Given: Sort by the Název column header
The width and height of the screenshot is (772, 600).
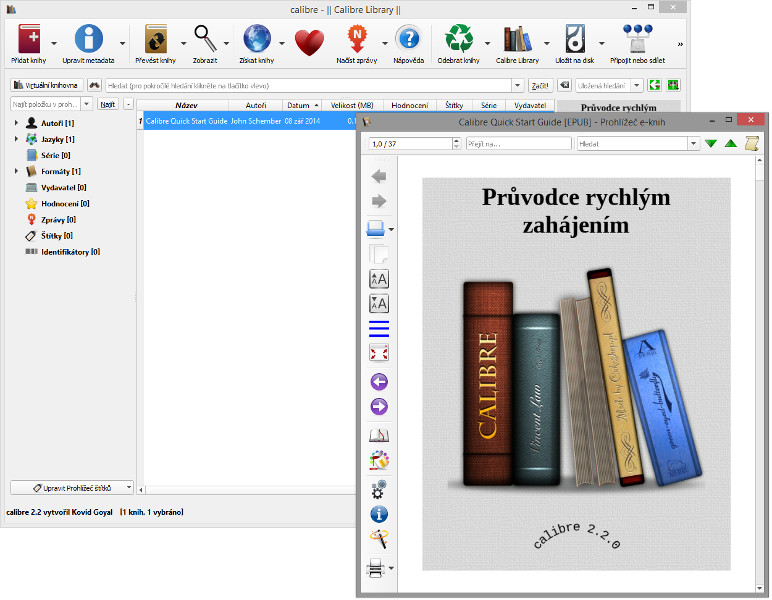Looking at the screenshot, I should [186, 105].
